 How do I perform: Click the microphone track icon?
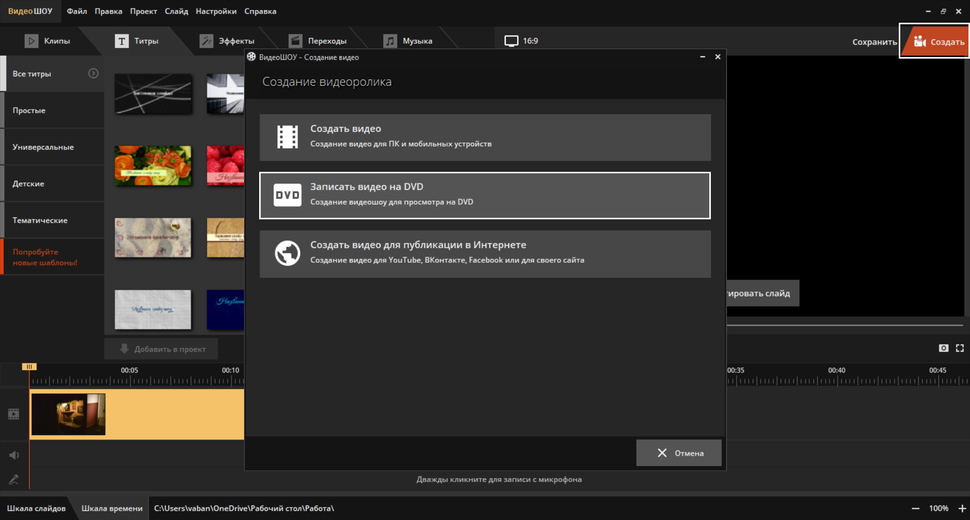[14, 479]
